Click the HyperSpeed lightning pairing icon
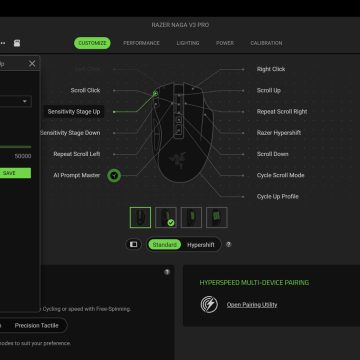The height and width of the screenshot is (360, 360). (209, 304)
